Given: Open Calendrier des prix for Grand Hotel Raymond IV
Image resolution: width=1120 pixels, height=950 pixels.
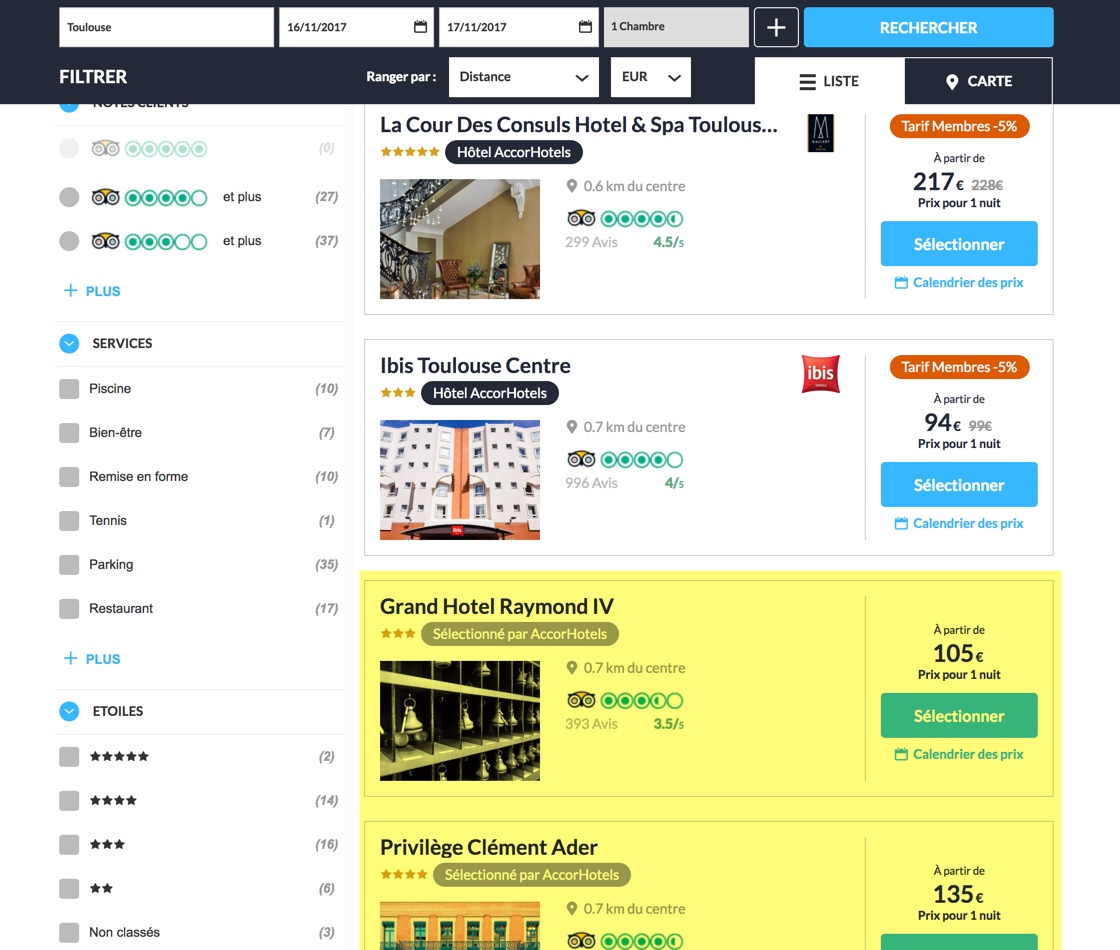Looking at the screenshot, I should [959, 754].
